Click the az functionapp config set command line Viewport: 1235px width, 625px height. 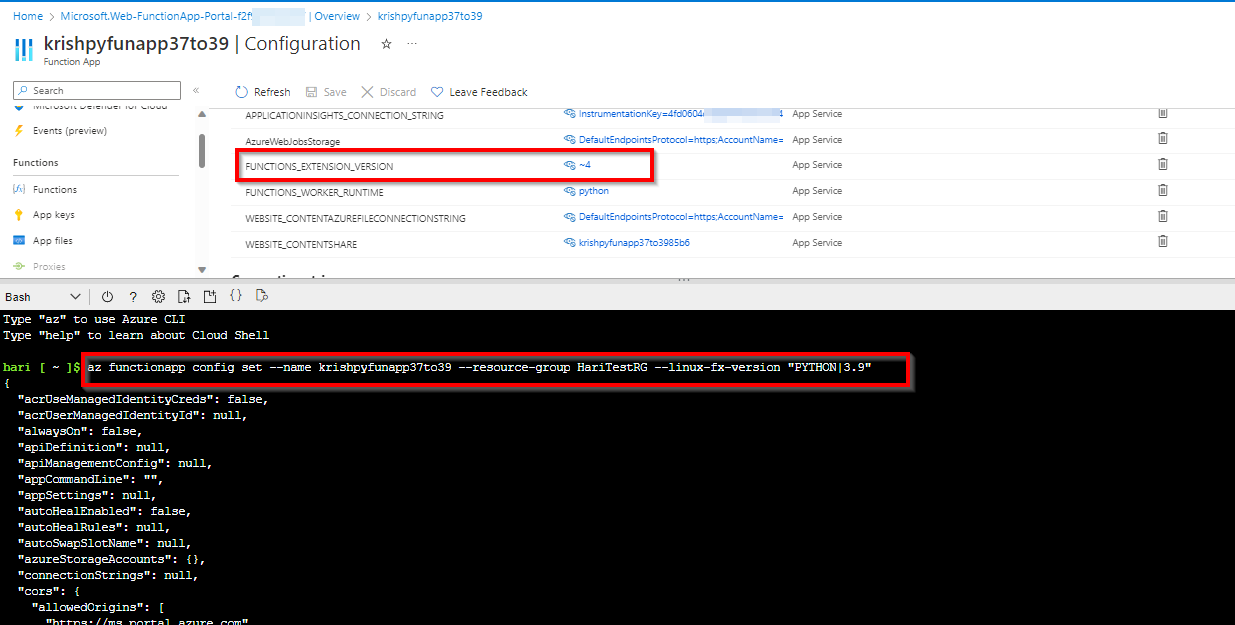click(479, 368)
